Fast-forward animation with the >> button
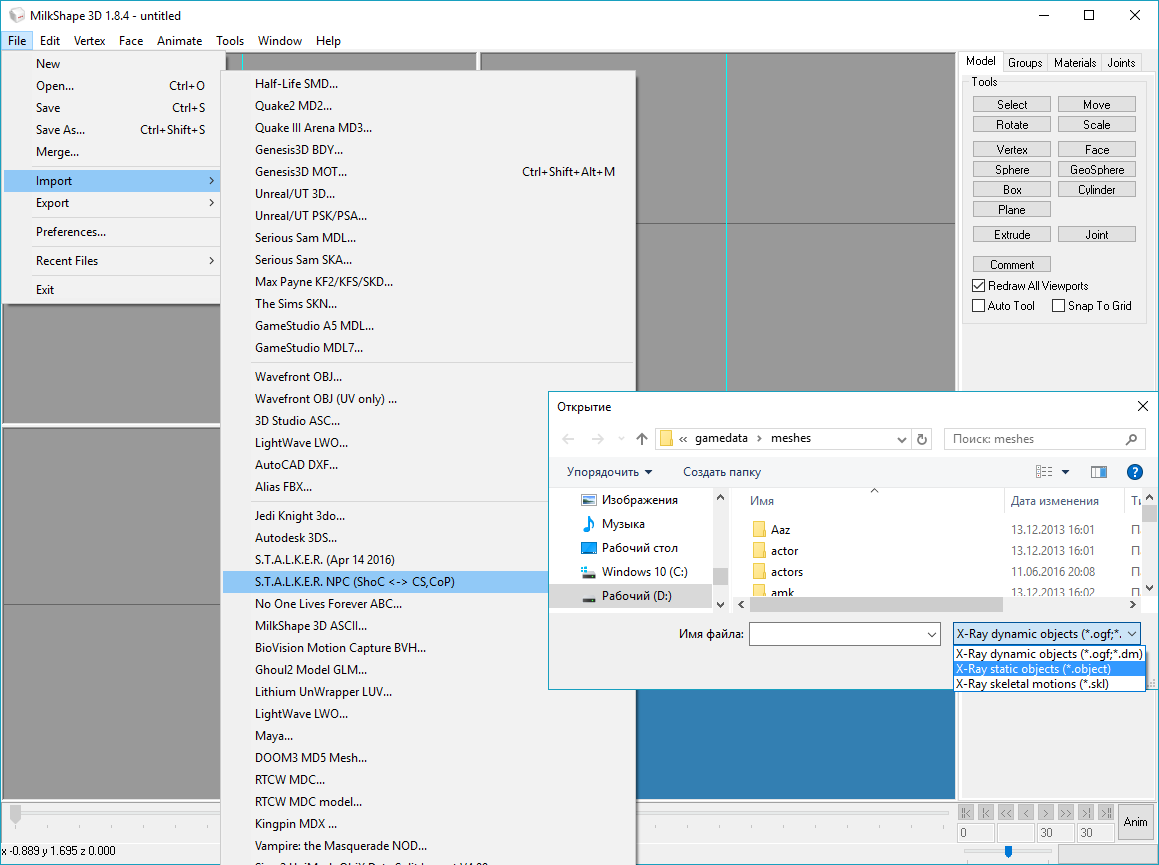This screenshot has width=1159, height=865. [x=1065, y=813]
